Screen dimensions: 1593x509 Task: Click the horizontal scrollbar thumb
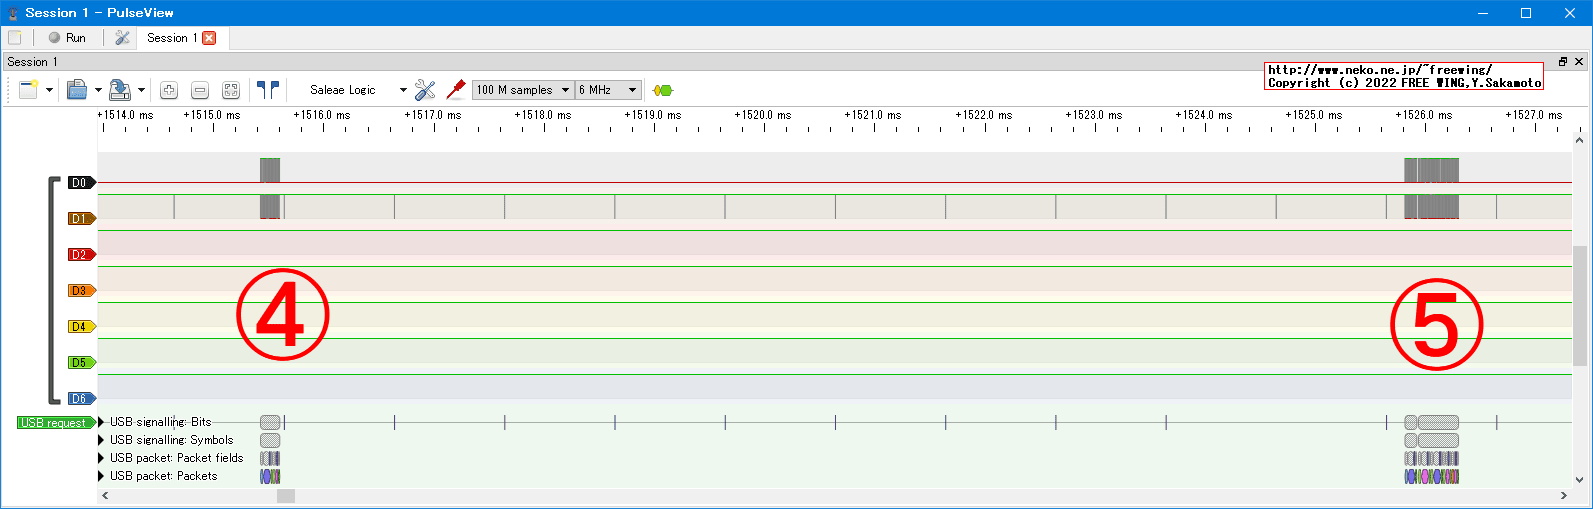coord(286,496)
